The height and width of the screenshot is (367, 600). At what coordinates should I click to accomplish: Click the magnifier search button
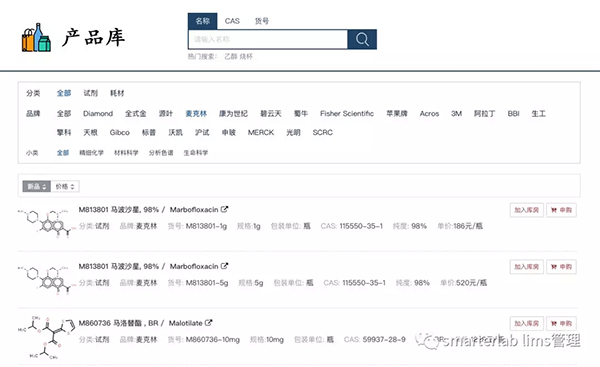[x=362, y=39]
